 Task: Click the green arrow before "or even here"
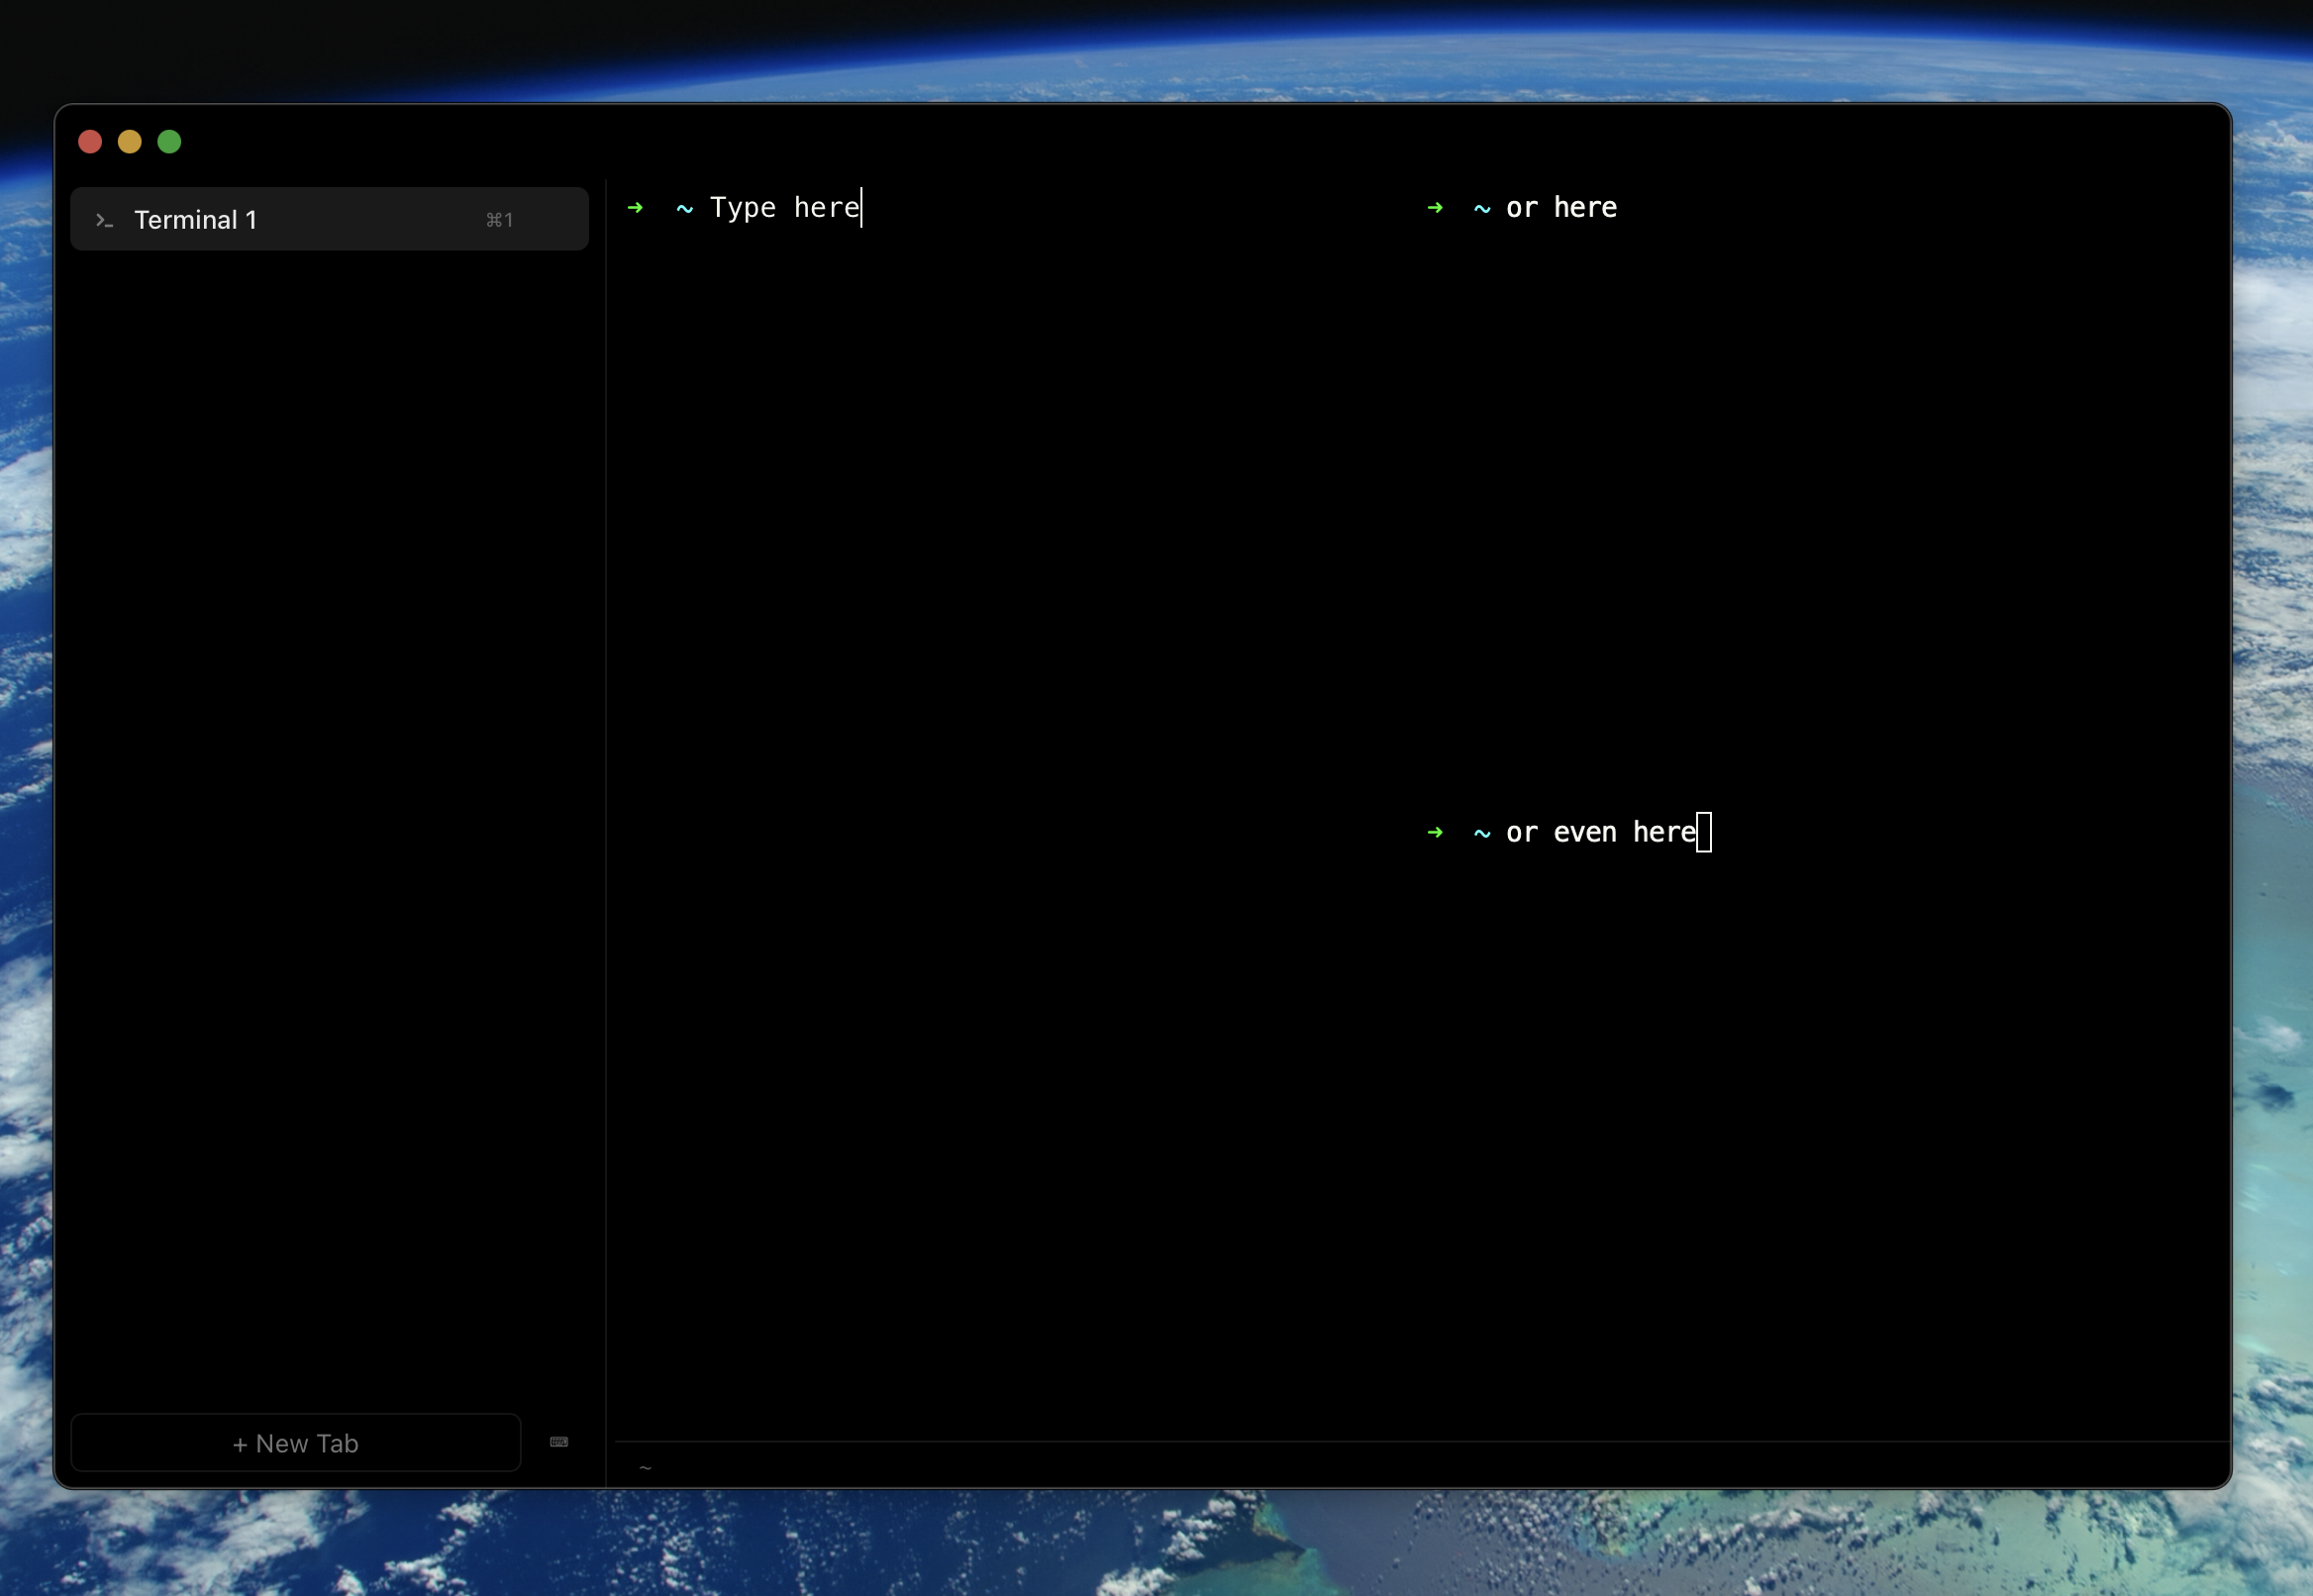[x=1435, y=833]
